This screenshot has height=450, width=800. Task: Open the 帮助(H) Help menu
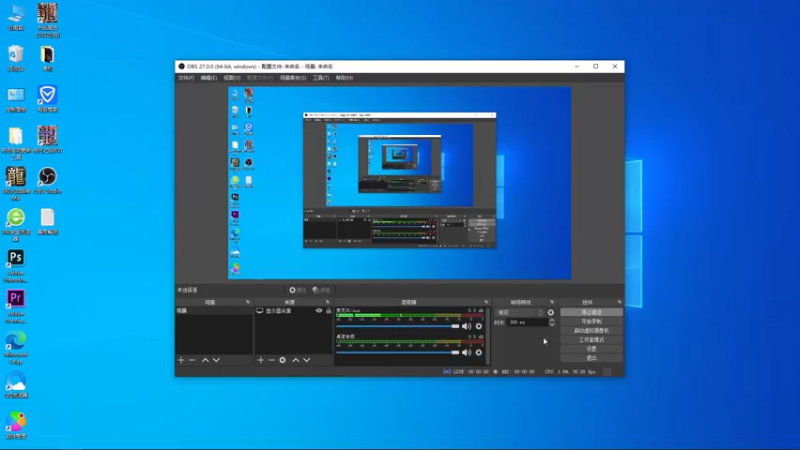tap(344, 78)
